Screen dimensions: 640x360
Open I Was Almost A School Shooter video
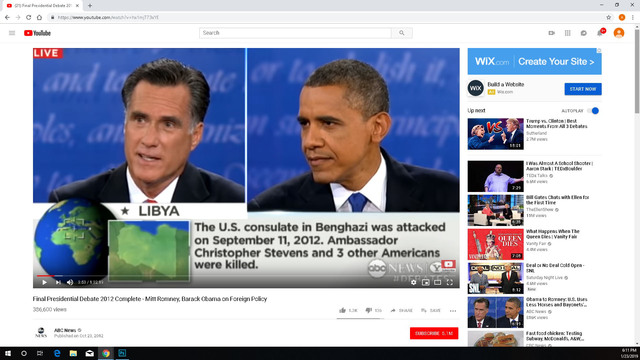(496, 176)
